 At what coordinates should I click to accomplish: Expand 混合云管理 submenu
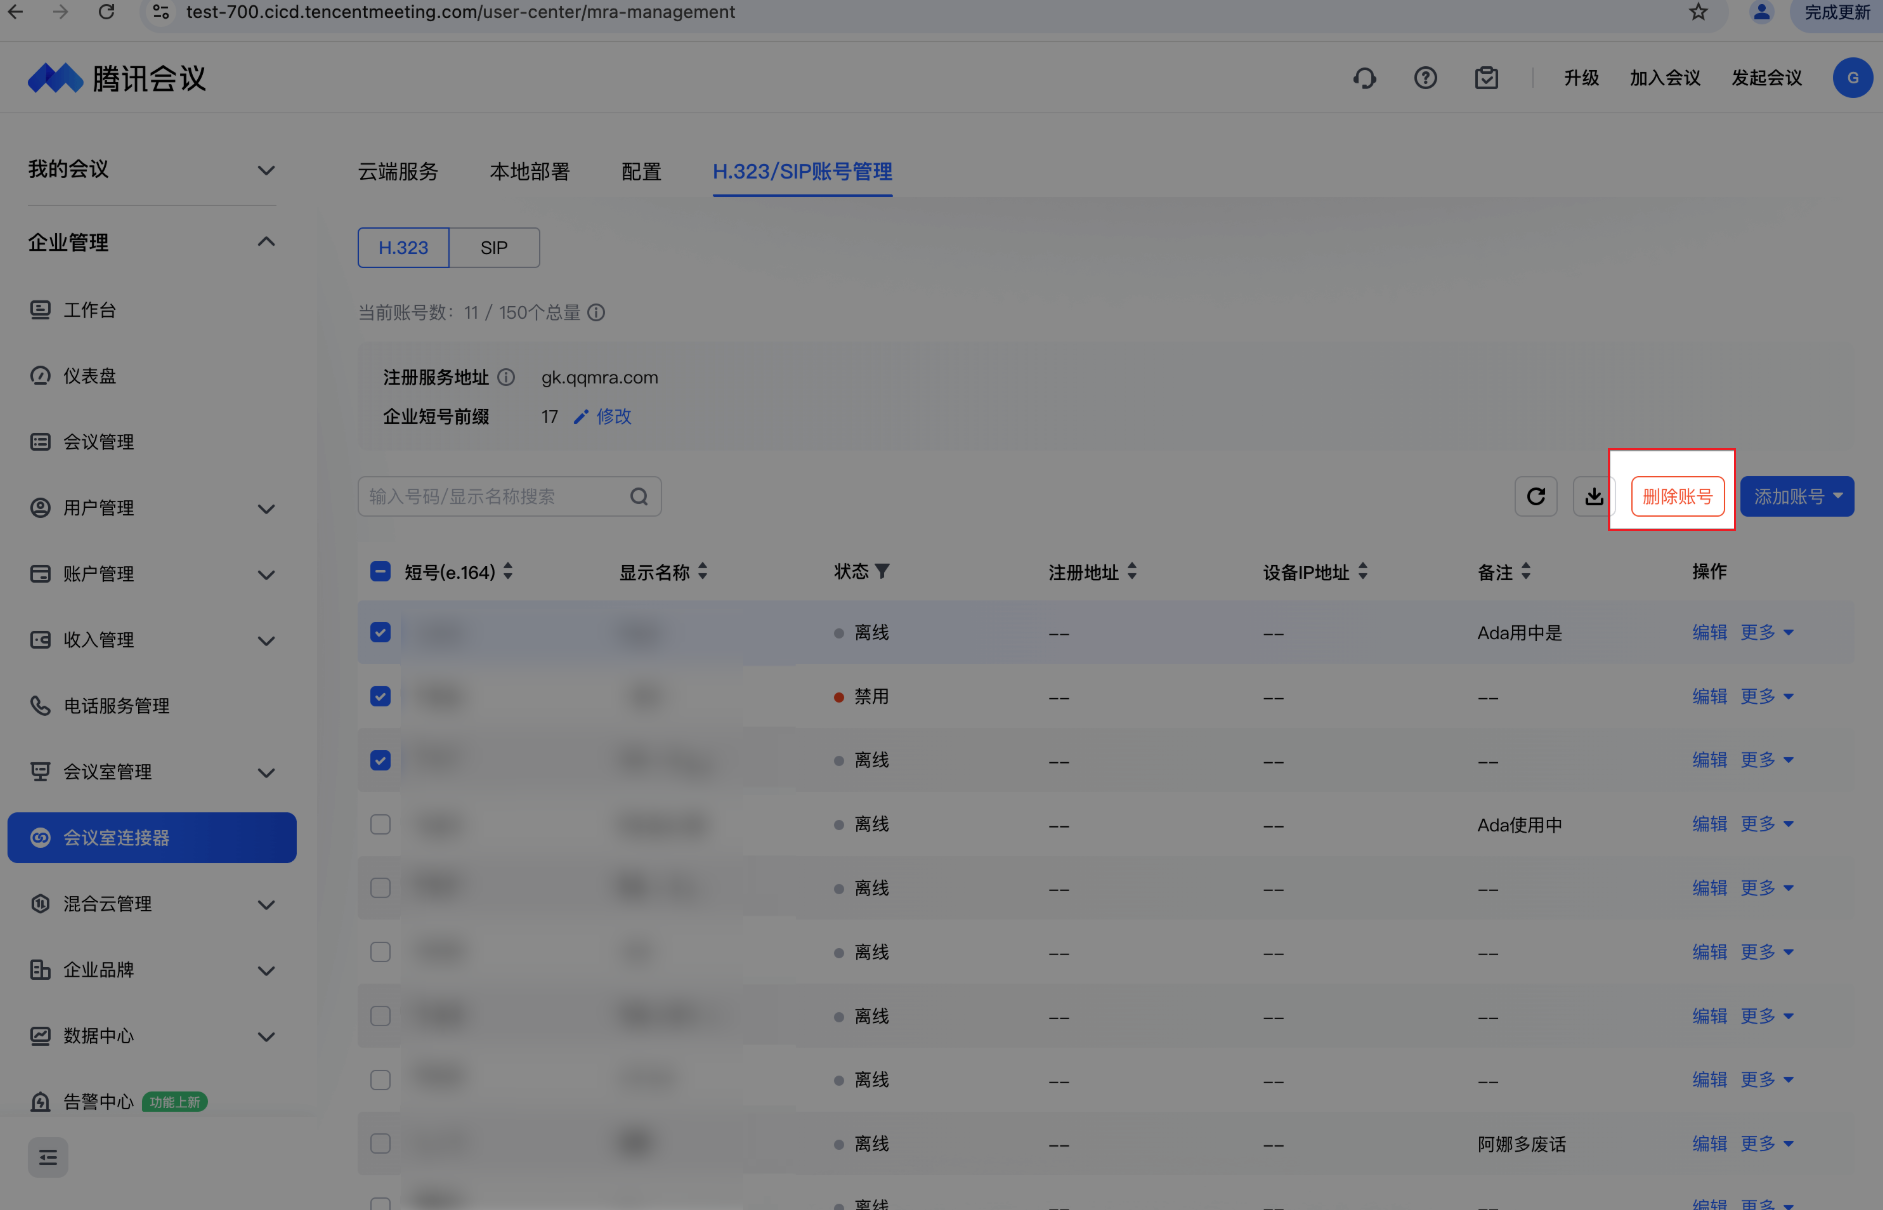pos(266,904)
